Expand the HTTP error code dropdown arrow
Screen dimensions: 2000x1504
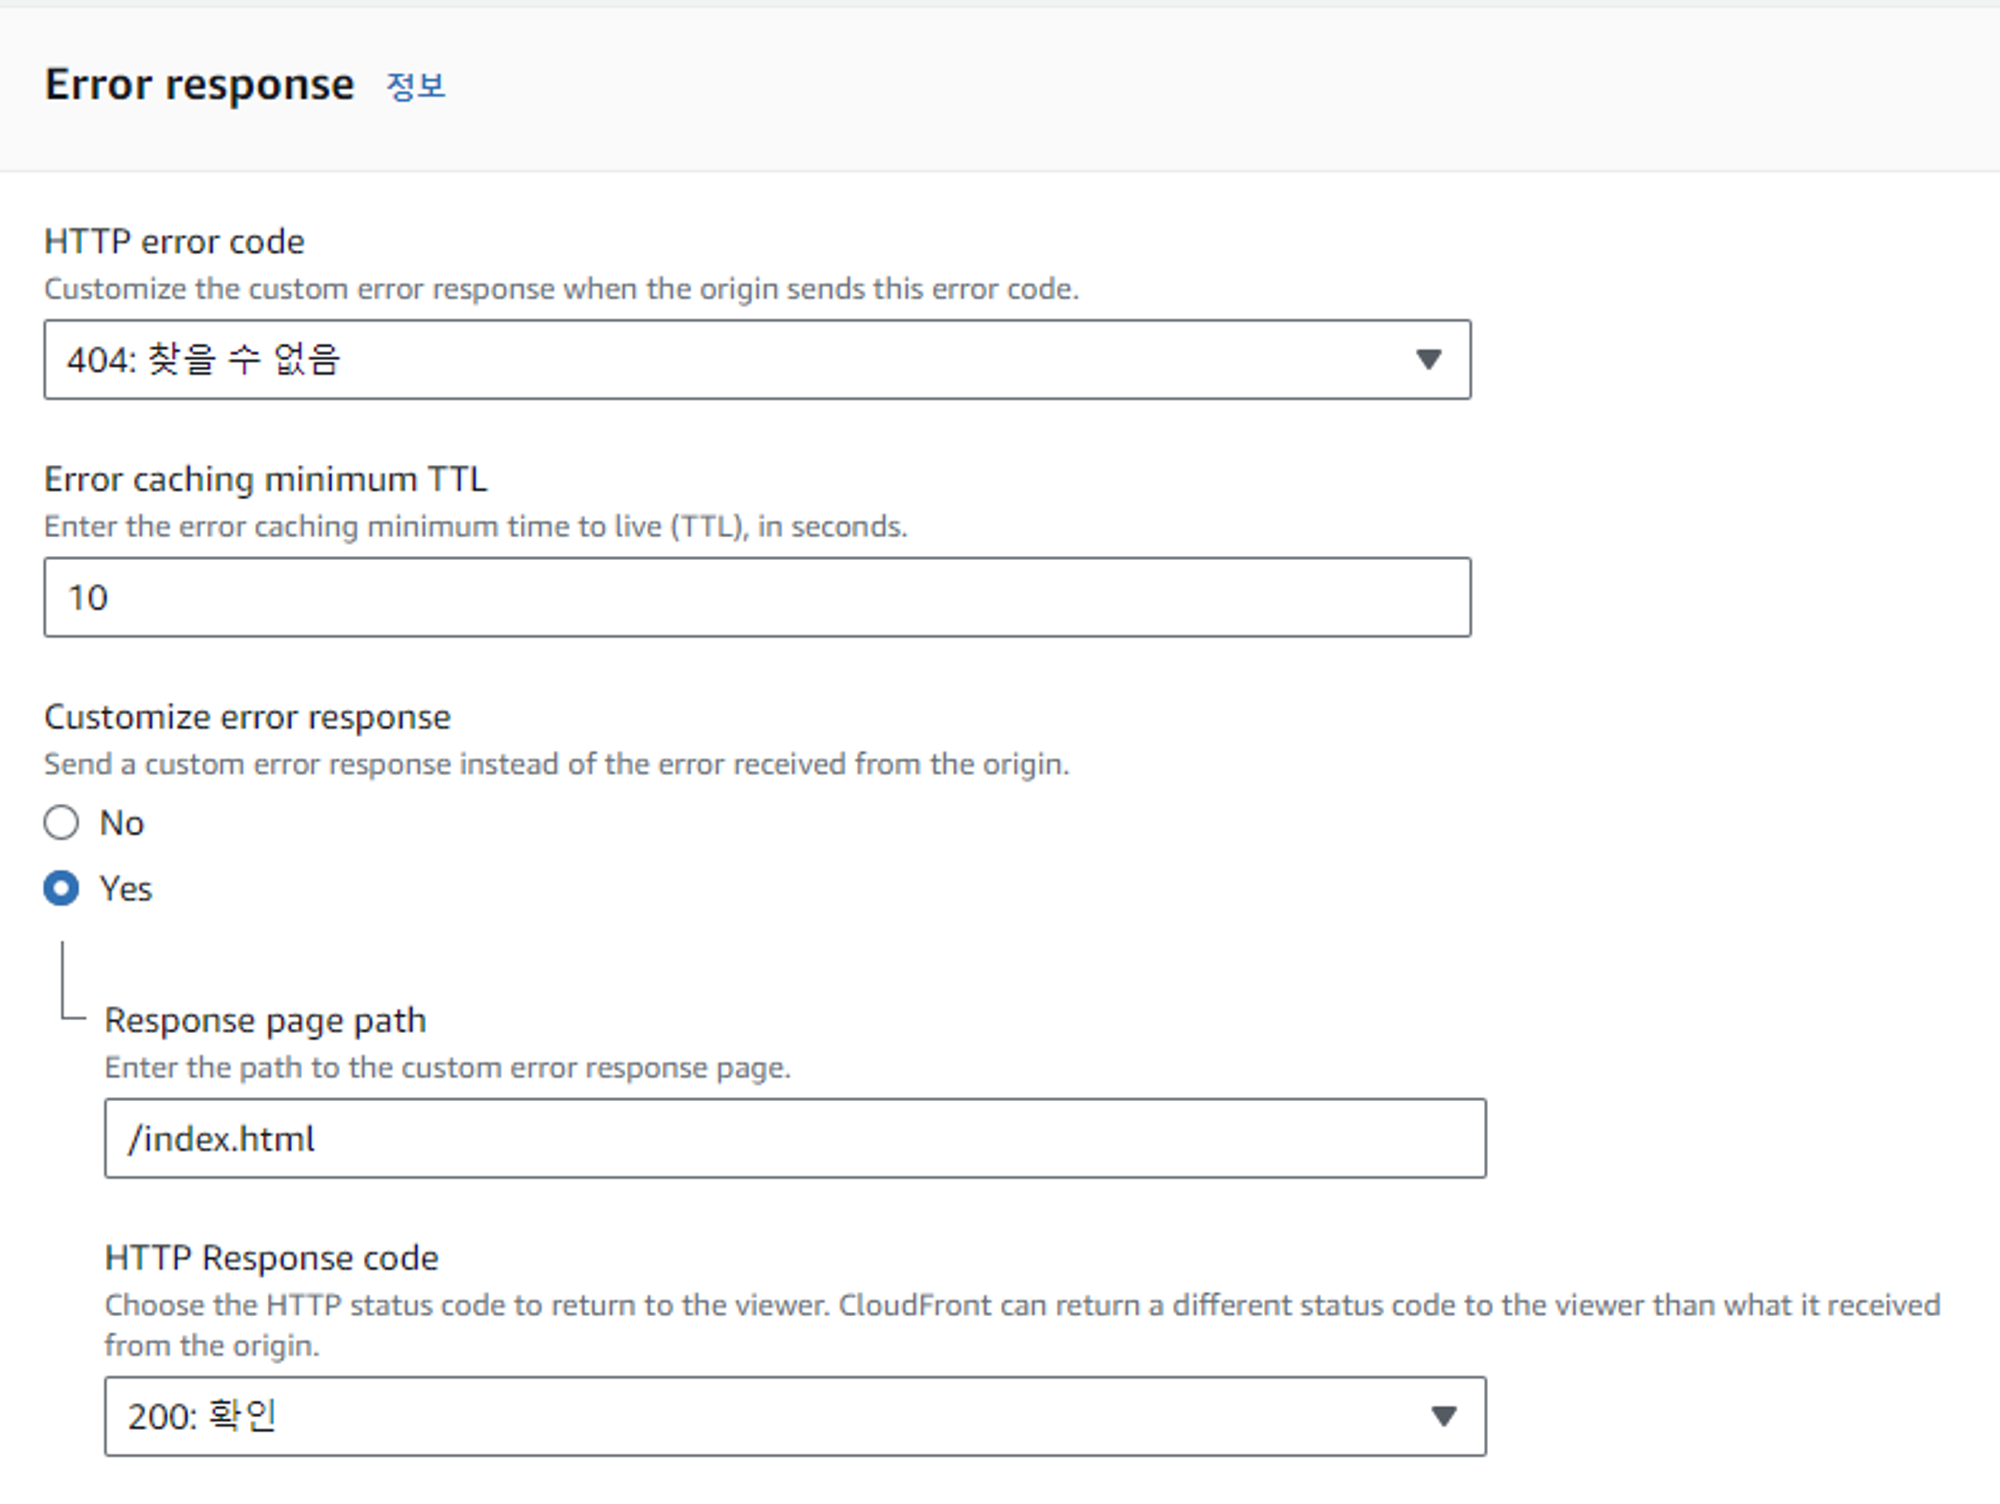pos(1428,359)
